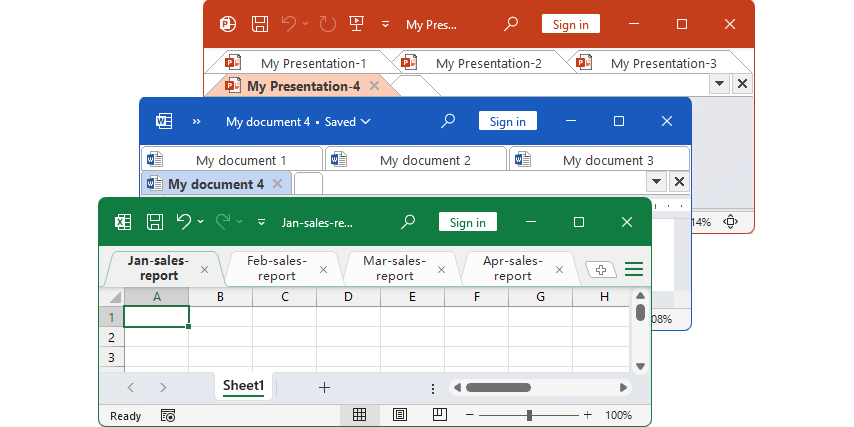Screen dimensions: 854x427
Task: Click the Excel zoom slider handle
Action: coord(529,415)
